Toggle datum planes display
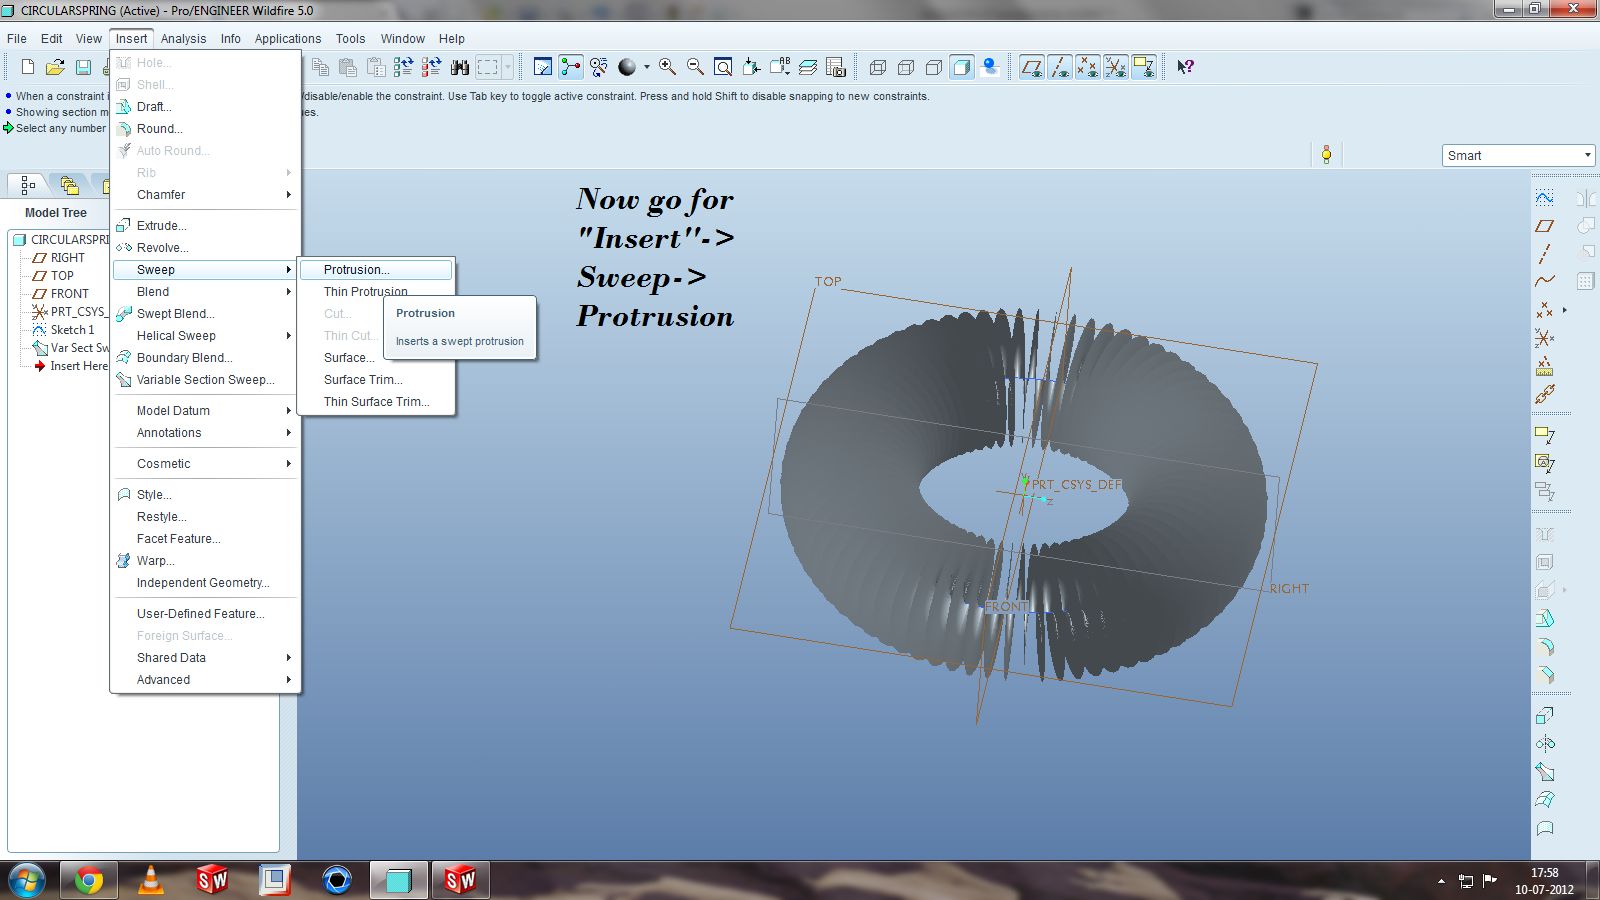This screenshot has width=1600, height=900. (x=1031, y=67)
